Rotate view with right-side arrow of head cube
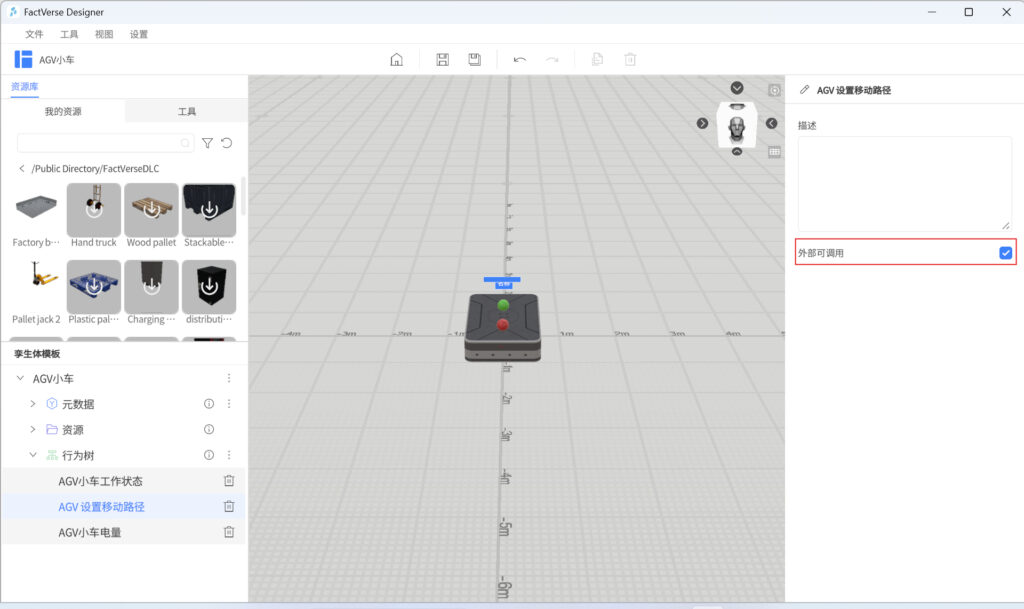This screenshot has width=1024, height=609. 771,123
